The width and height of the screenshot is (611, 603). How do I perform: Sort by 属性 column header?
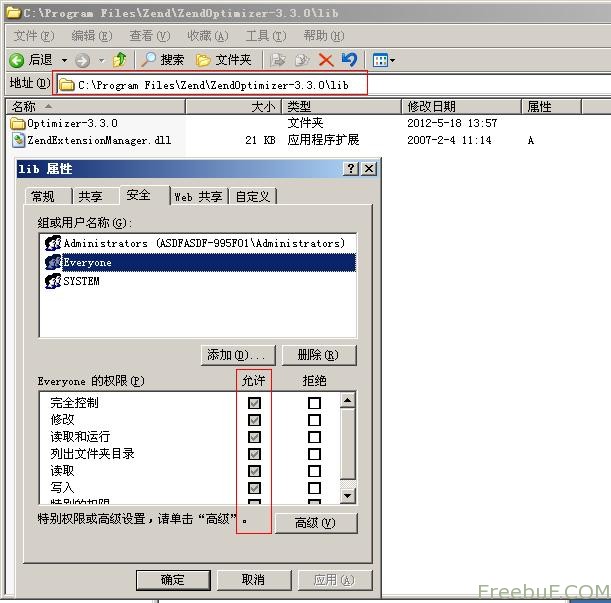click(x=551, y=106)
